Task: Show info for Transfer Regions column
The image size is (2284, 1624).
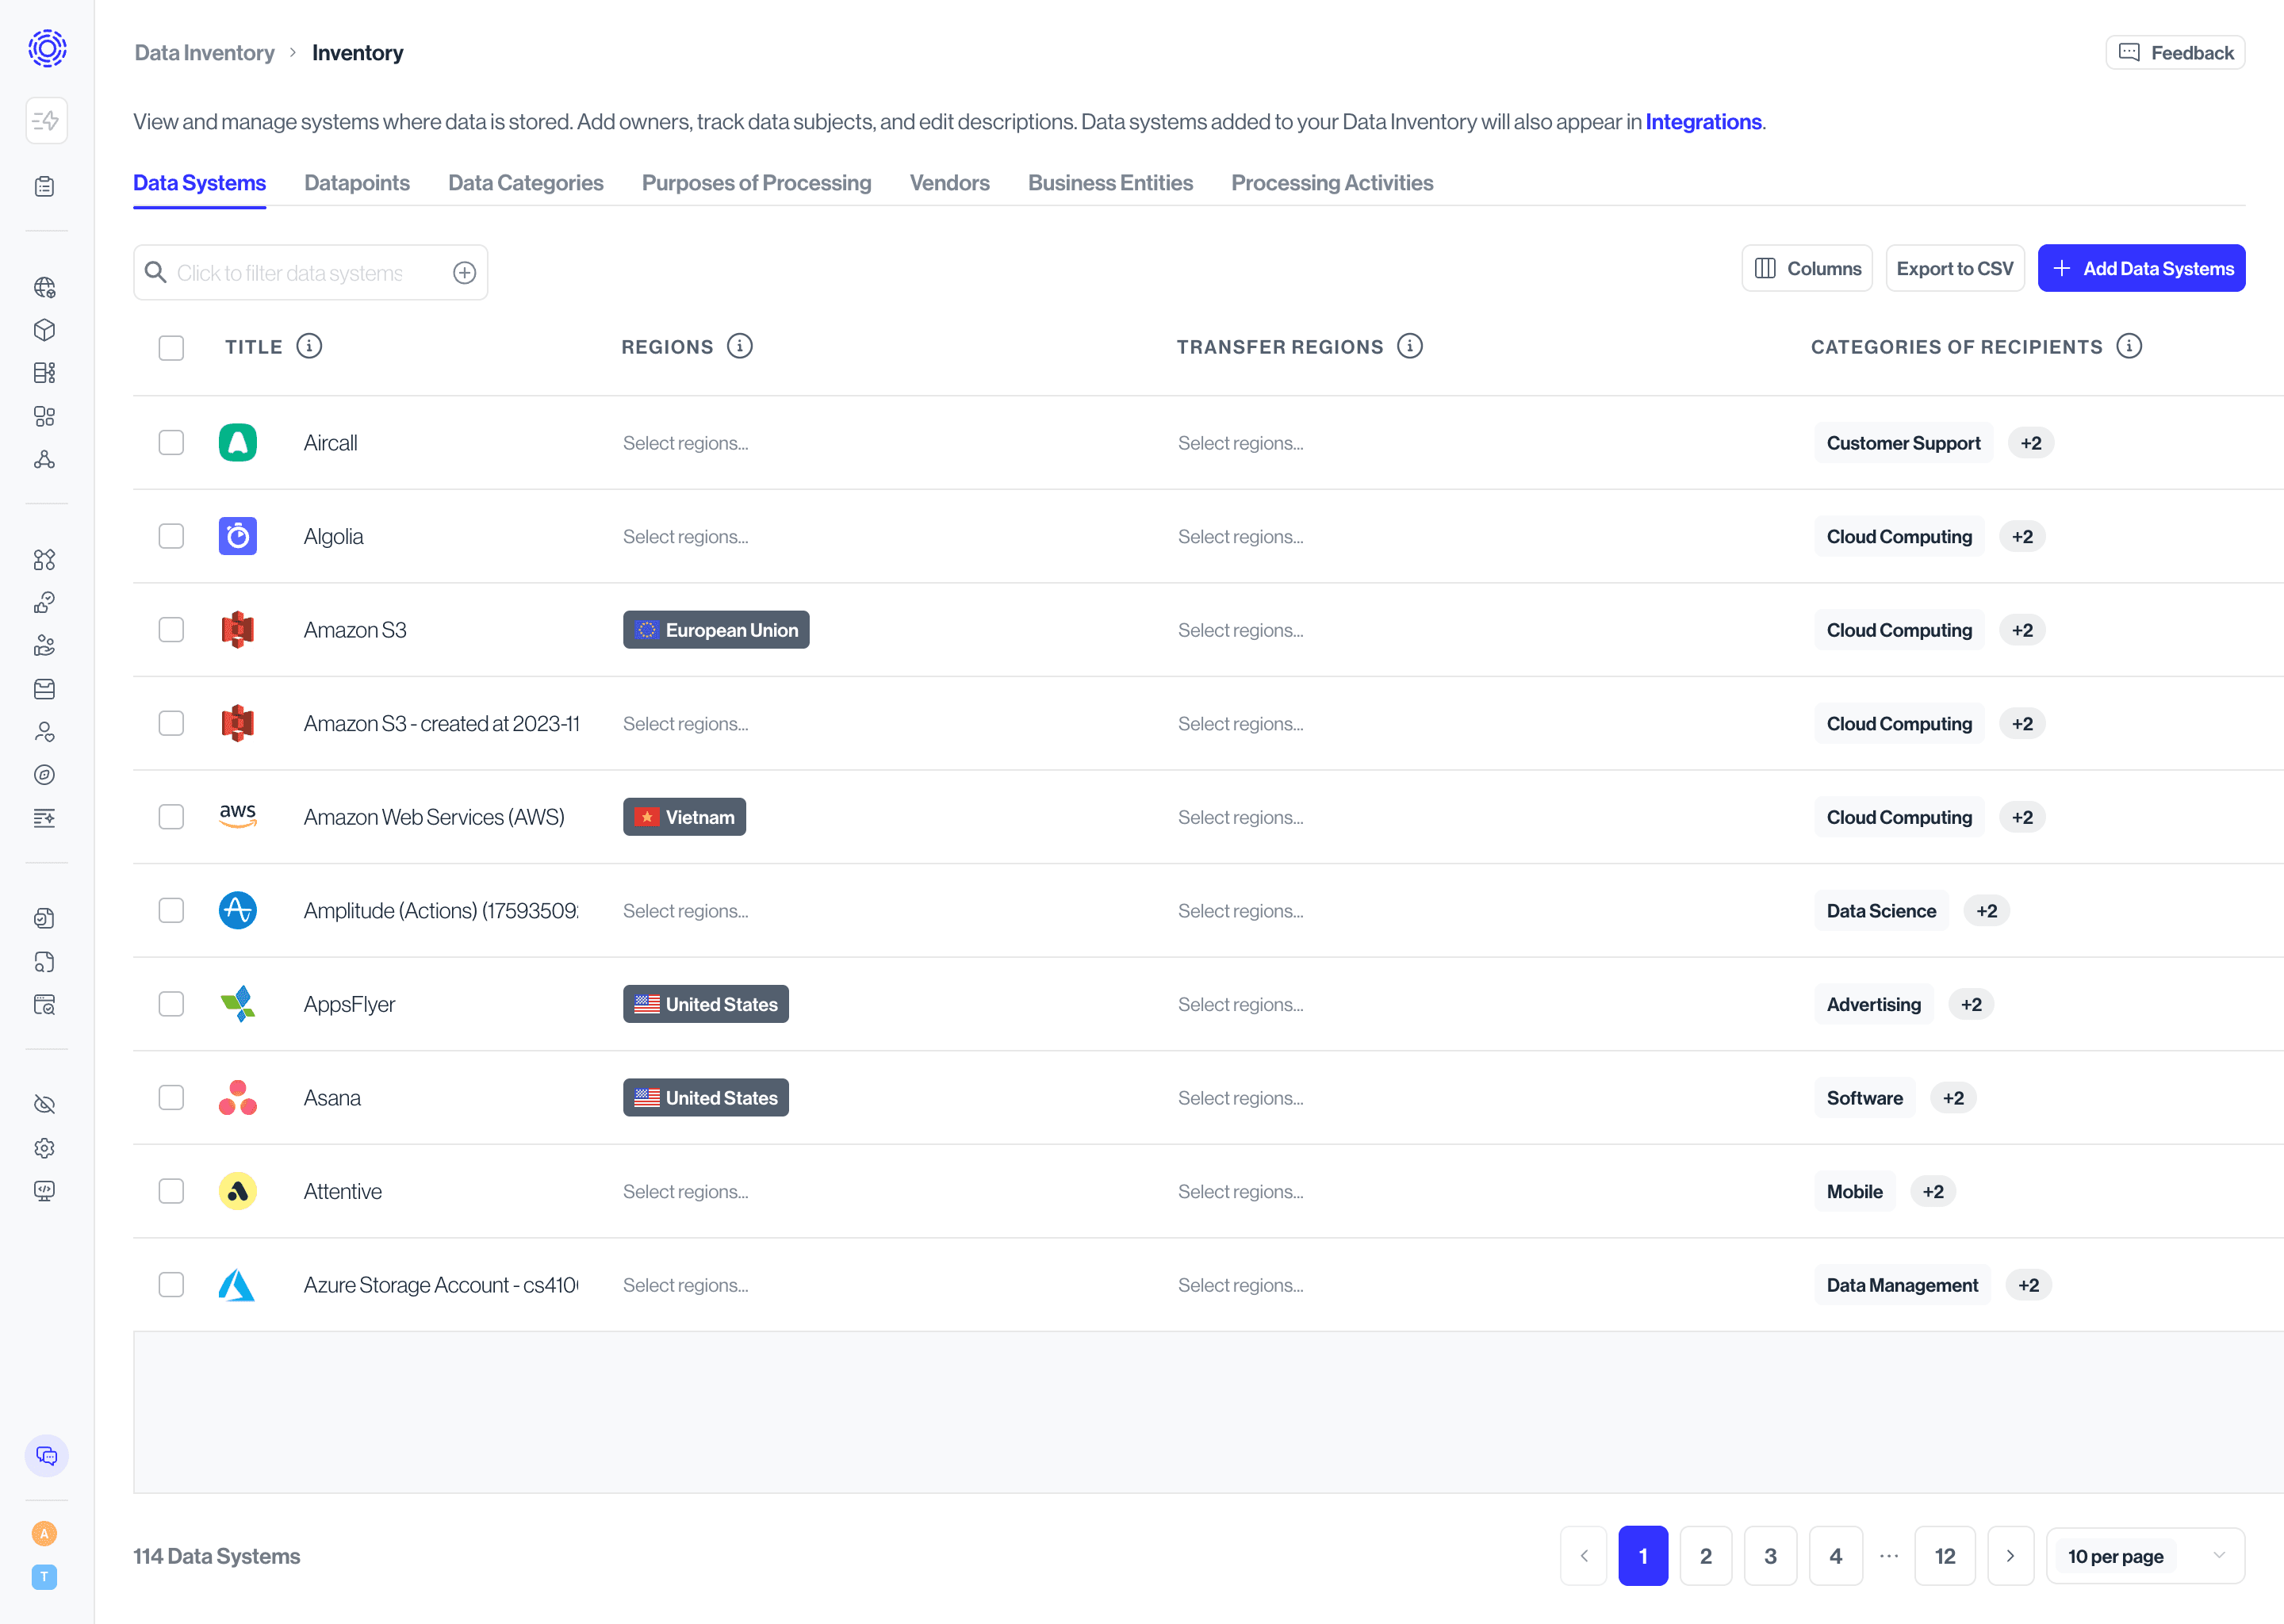Action: pos(1410,346)
